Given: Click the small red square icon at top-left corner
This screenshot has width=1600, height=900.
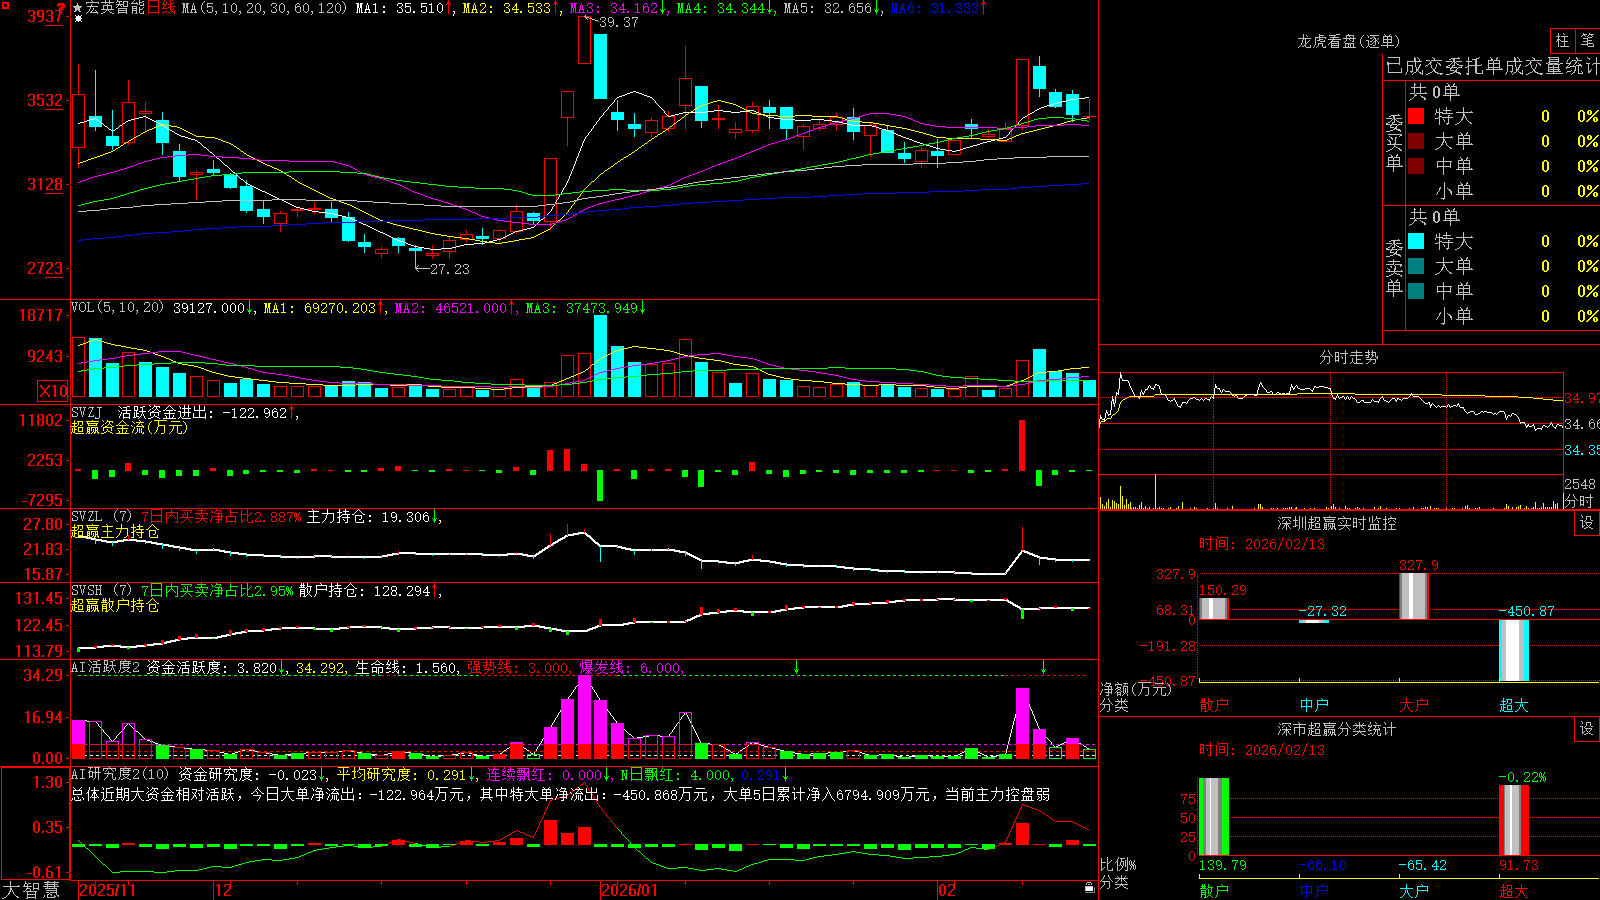Looking at the screenshot, I should tap(5, 5).
